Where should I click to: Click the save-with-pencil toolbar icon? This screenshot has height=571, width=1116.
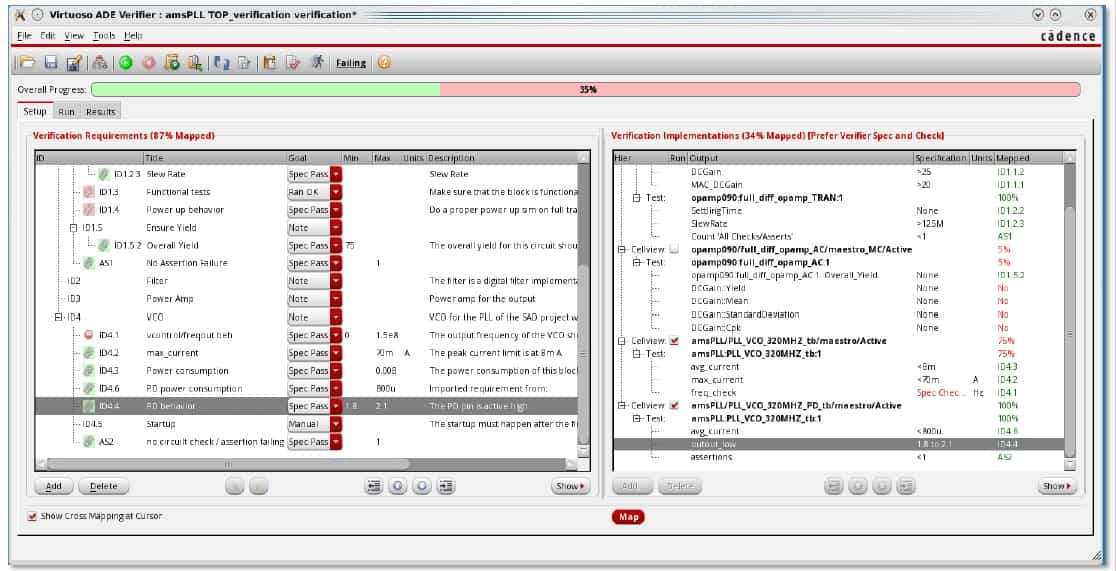click(x=74, y=63)
